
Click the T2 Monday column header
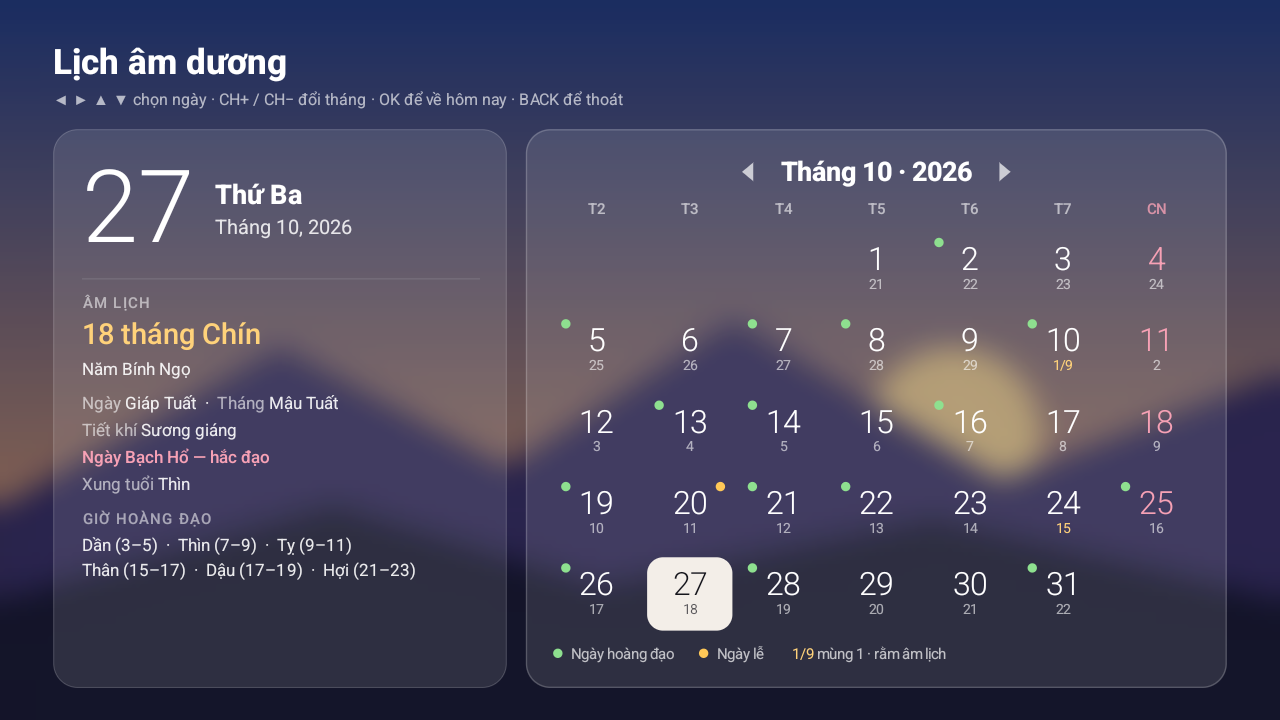click(x=596, y=209)
